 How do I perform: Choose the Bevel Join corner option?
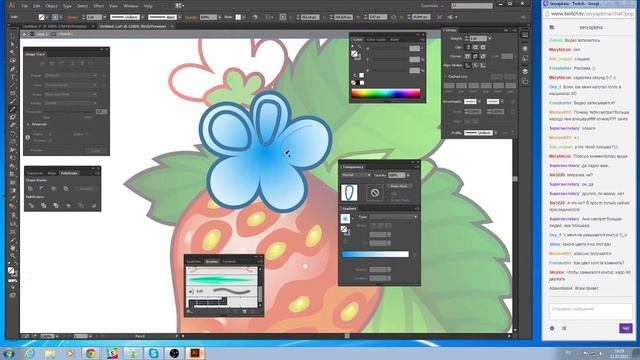[483, 56]
